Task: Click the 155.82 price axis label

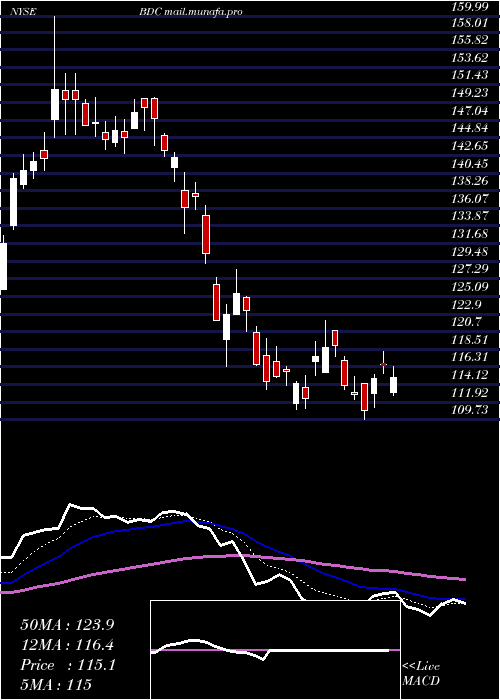Action: [468, 40]
